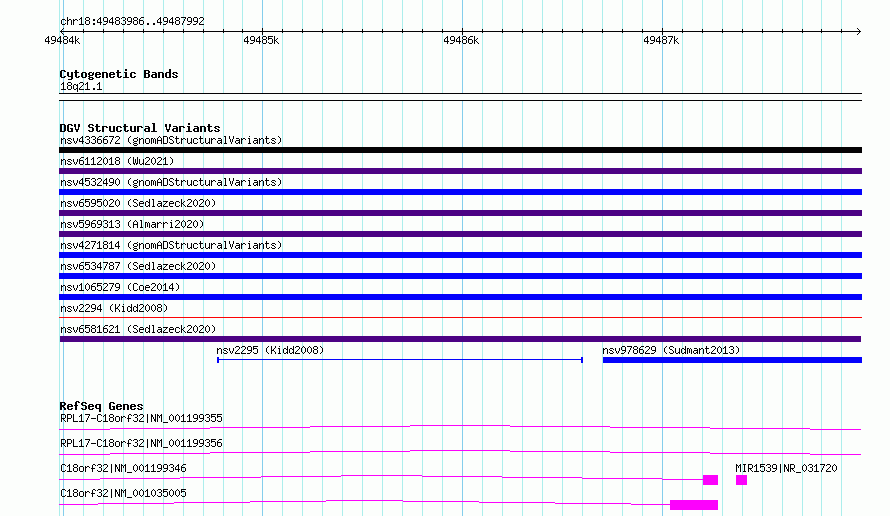Click the blue bar under nsv978629
Screen dimensions: 890x516
(732, 360)
